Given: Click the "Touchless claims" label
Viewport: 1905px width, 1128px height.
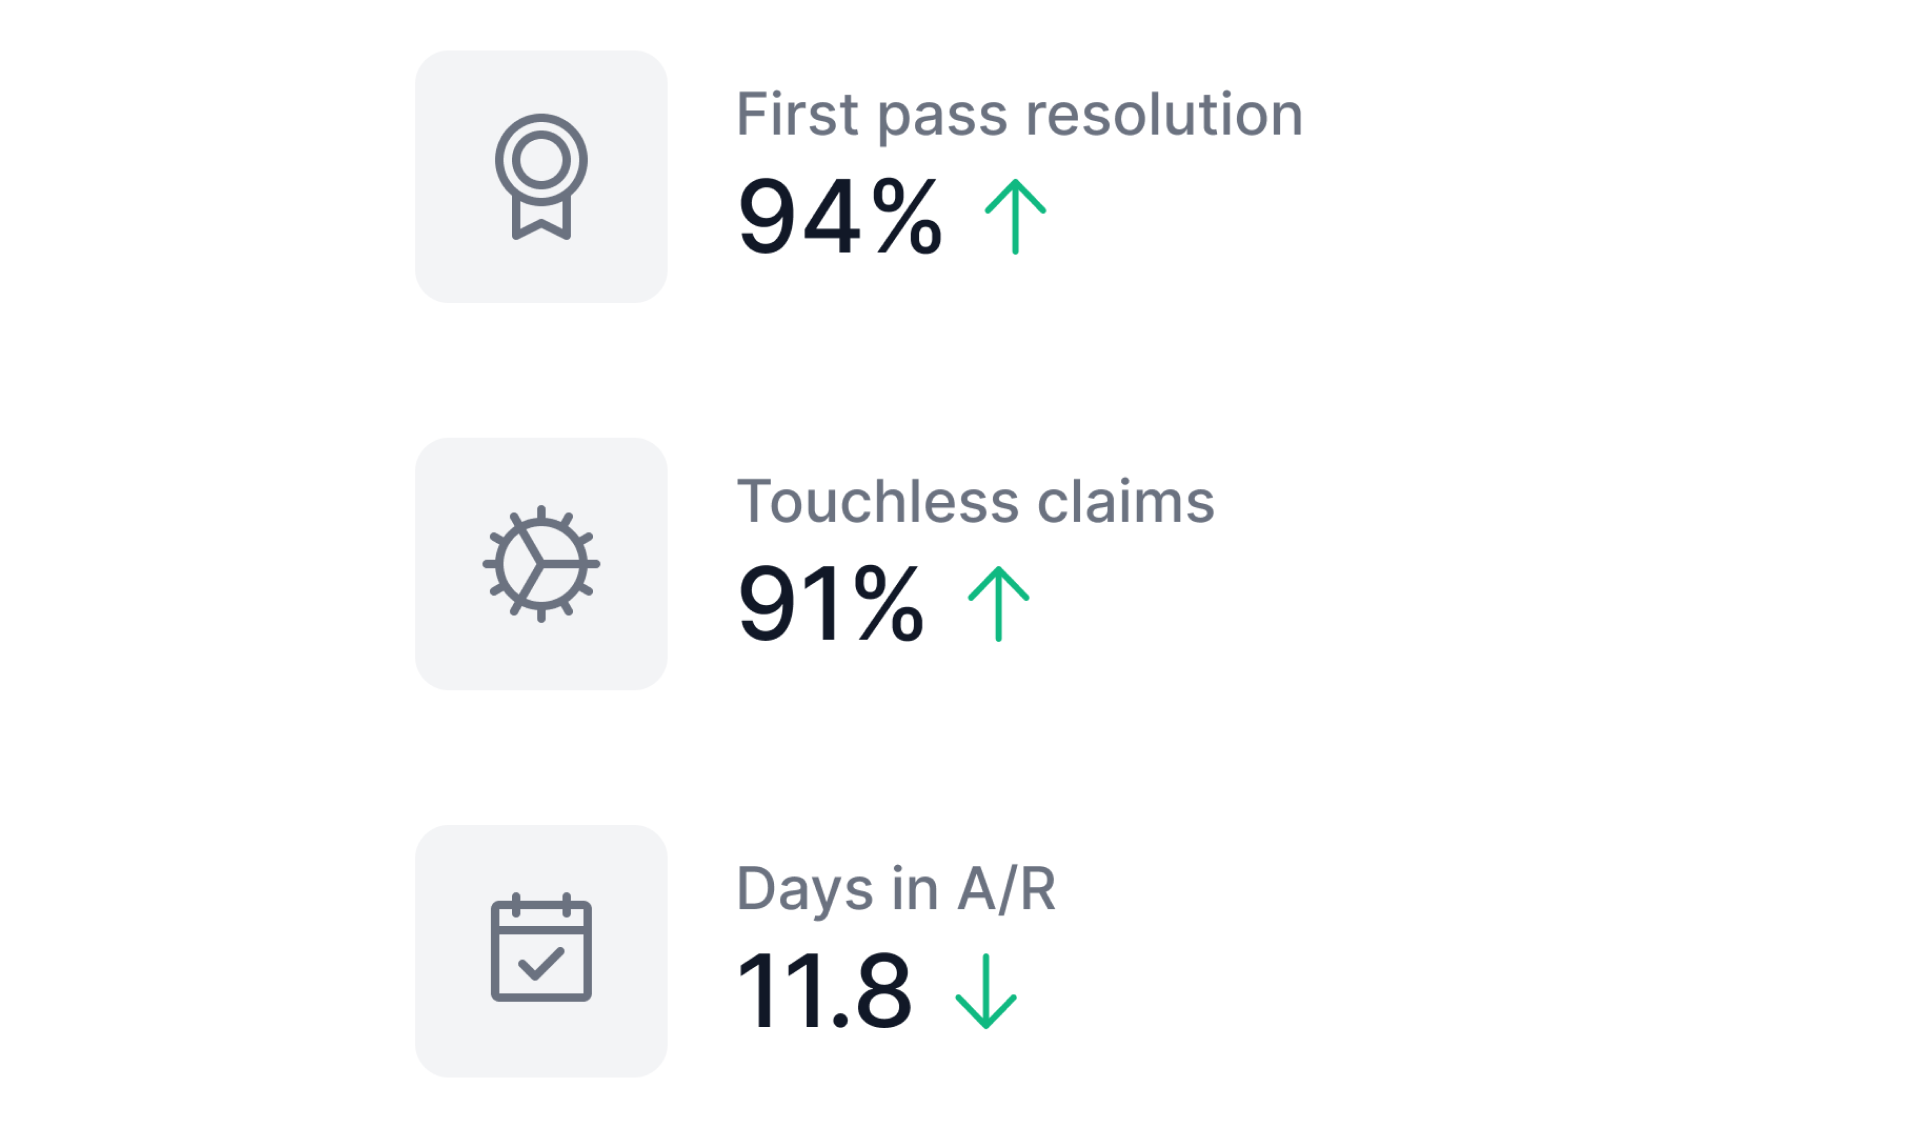Looking at the screenshot, I should [x=975, y=501].
